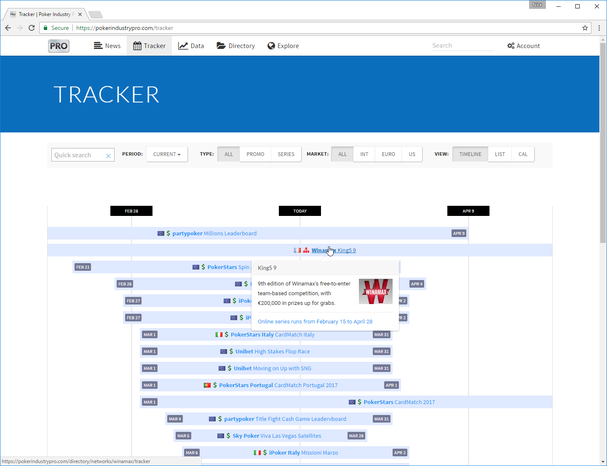Viewport: 607px width, 466px height.
Task: Click the French flag icon on Winamax row
Action: coord(297,250)
